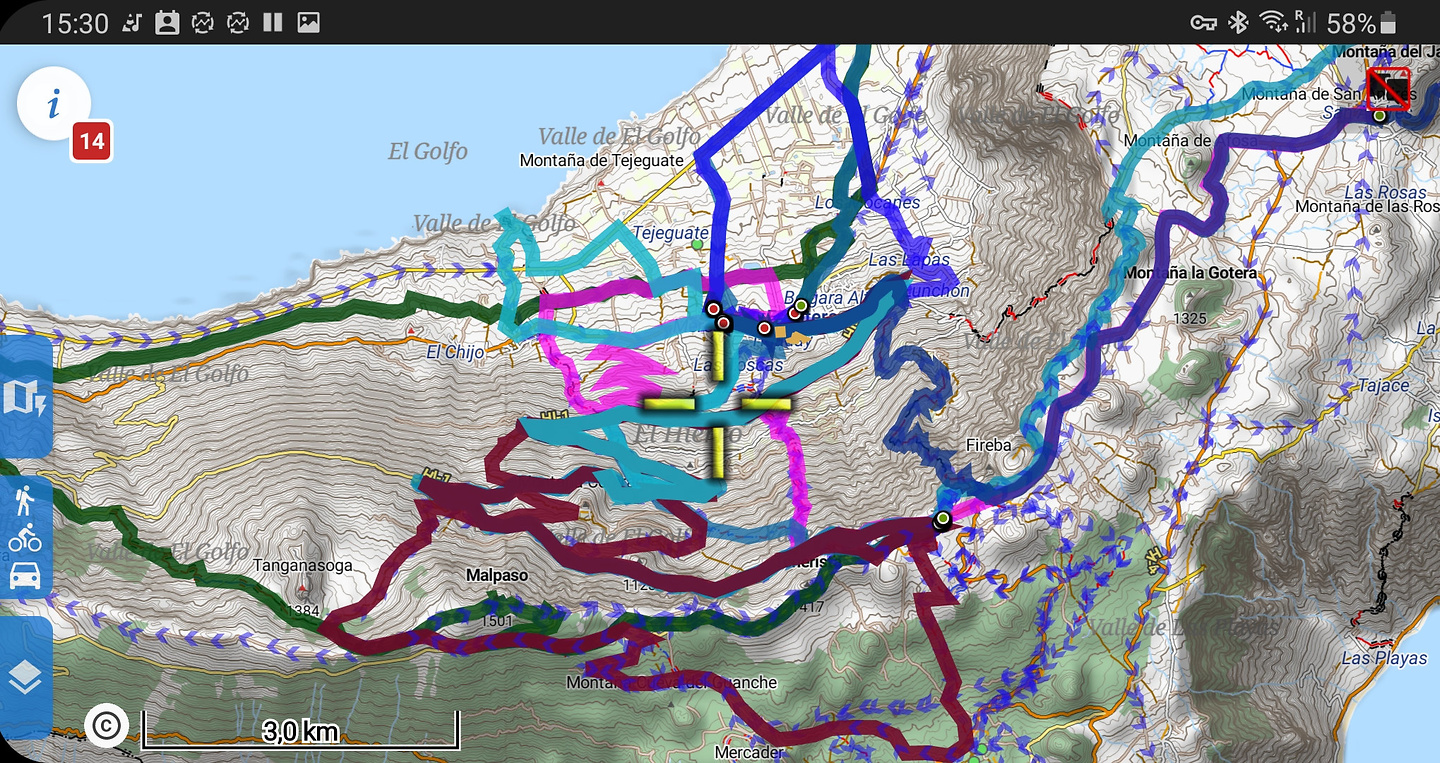Select the red waypoint near Bergara Alta

tap(795, 313)
